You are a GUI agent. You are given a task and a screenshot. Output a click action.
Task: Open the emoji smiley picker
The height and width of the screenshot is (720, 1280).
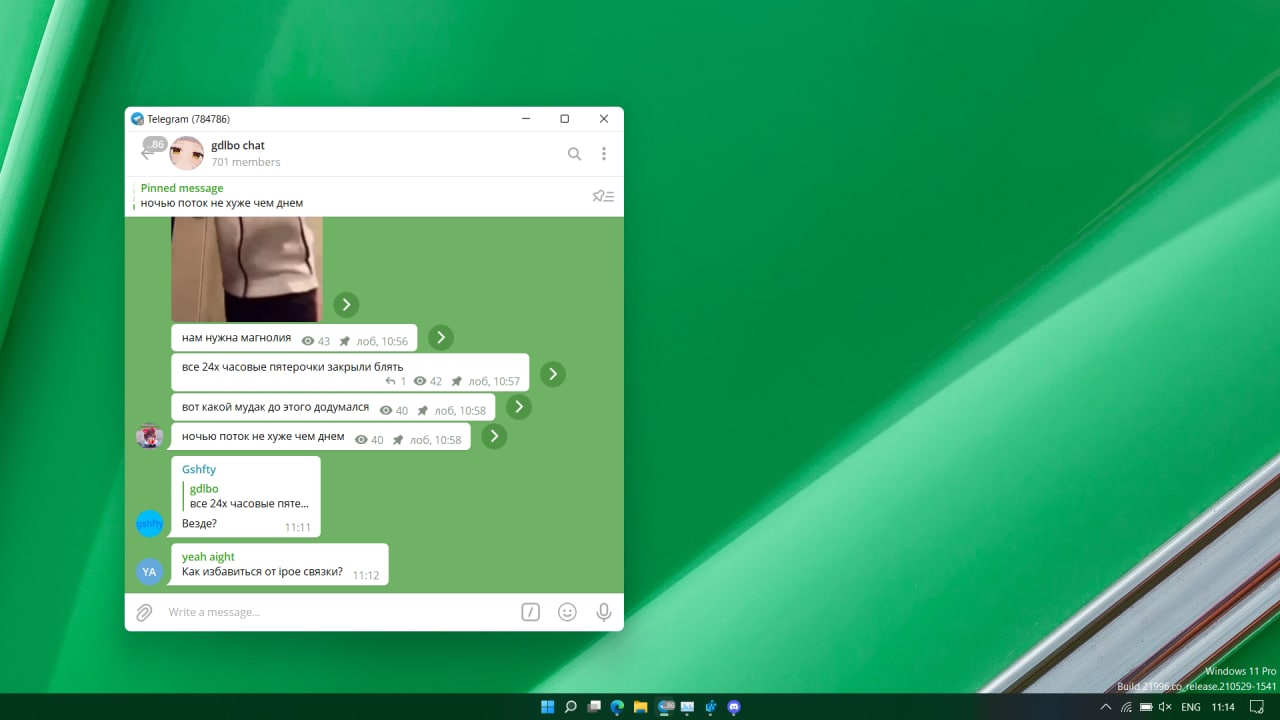point(567,612)
